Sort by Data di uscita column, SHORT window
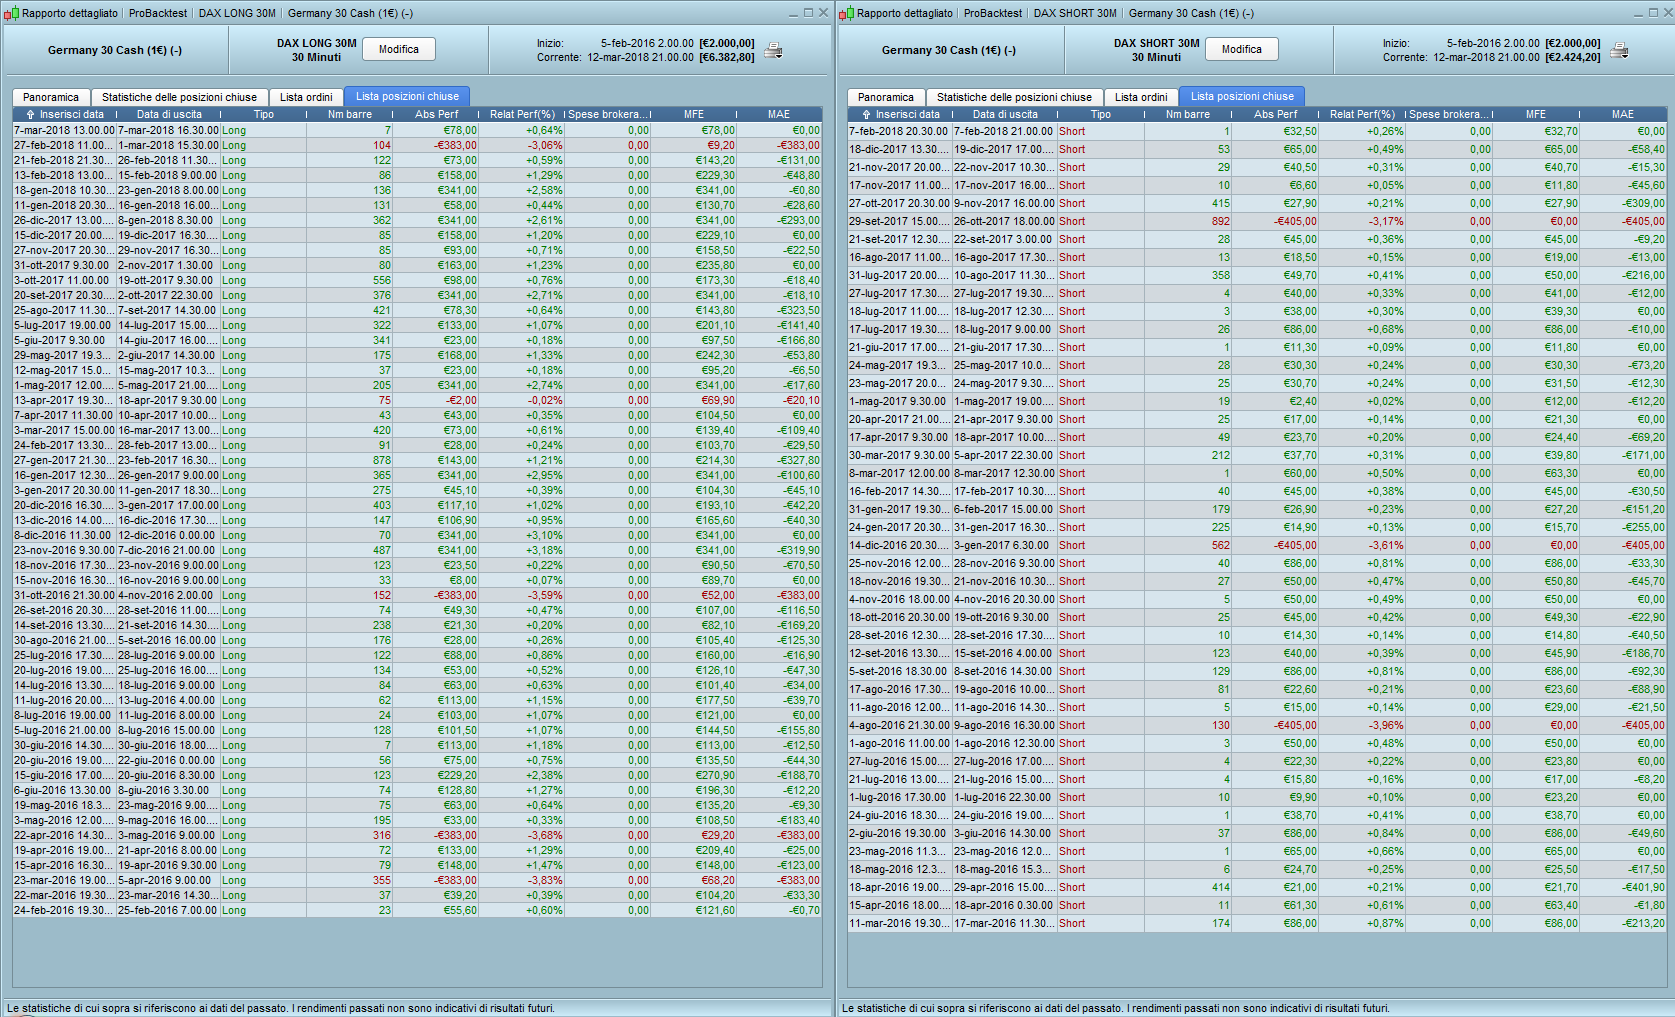The image size is (1675, 1017). coord(1005,115)
